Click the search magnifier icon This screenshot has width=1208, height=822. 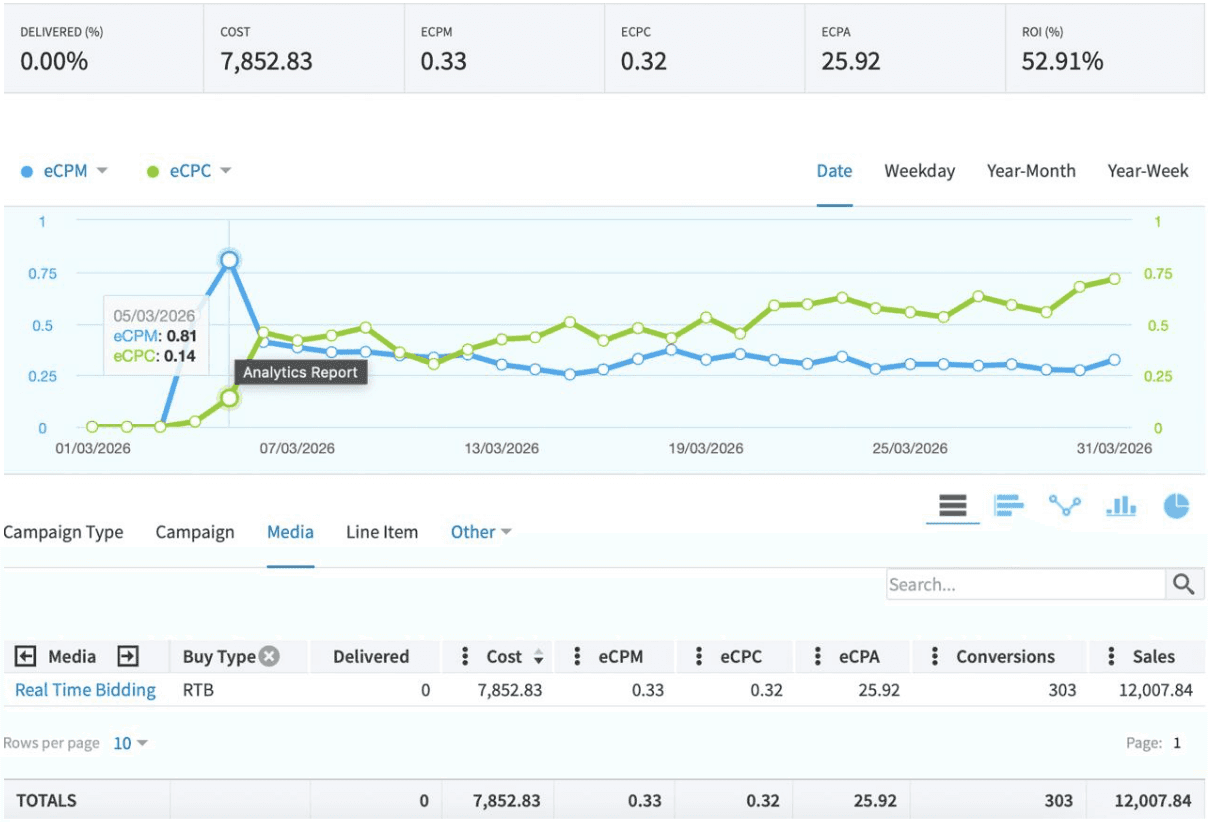pyautogui.click(x=1184, y=585)
